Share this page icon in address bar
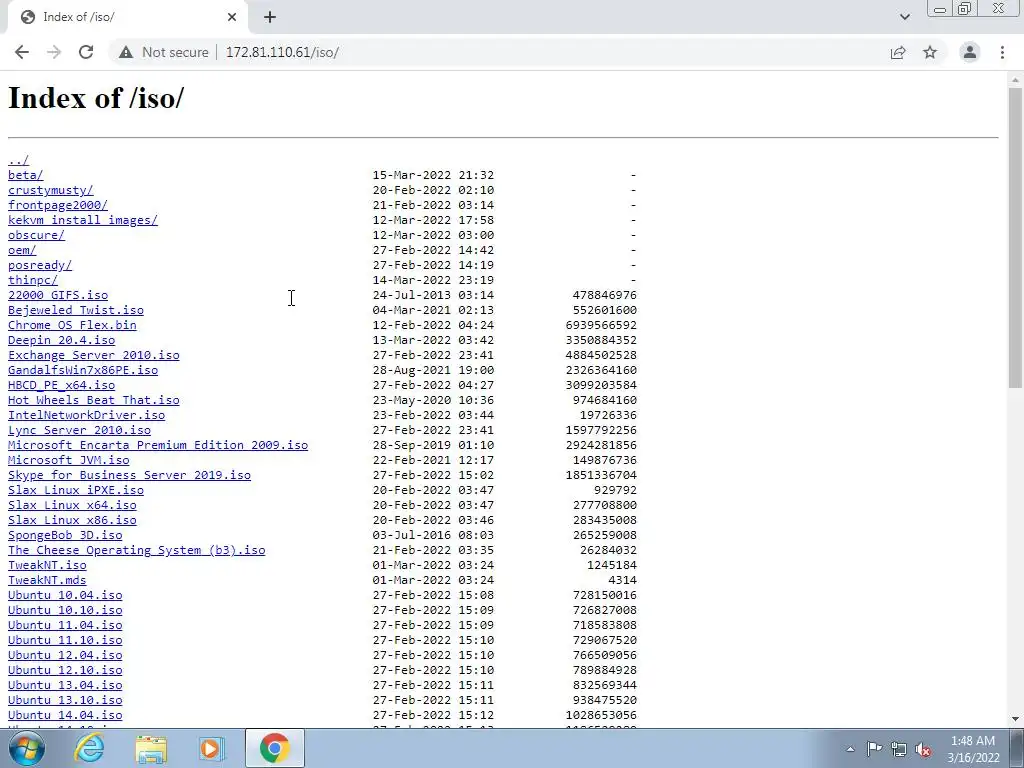 pyautogui.click(x=898, y=52)
